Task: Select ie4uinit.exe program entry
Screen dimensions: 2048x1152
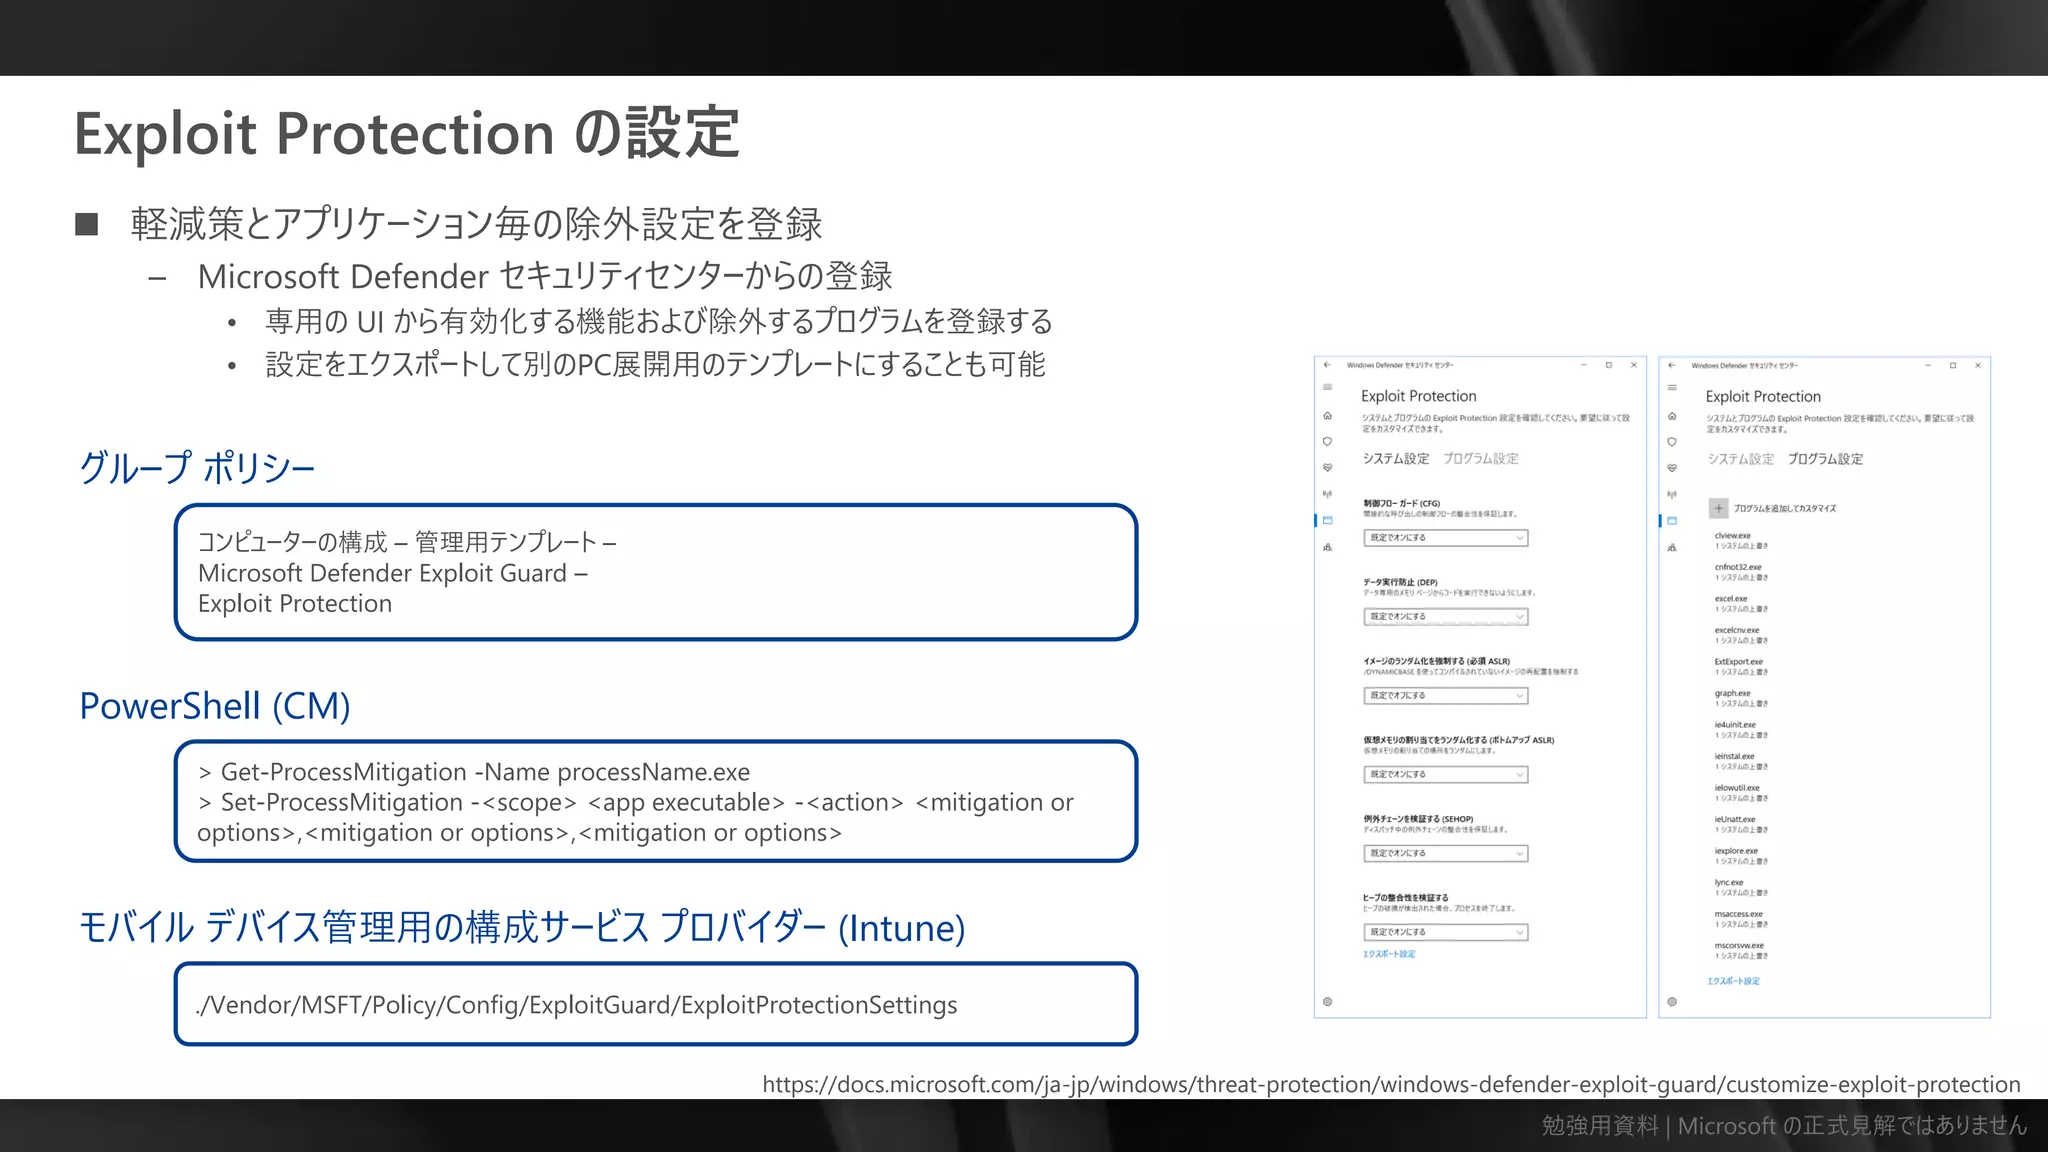Action: tap(1741, 730)
